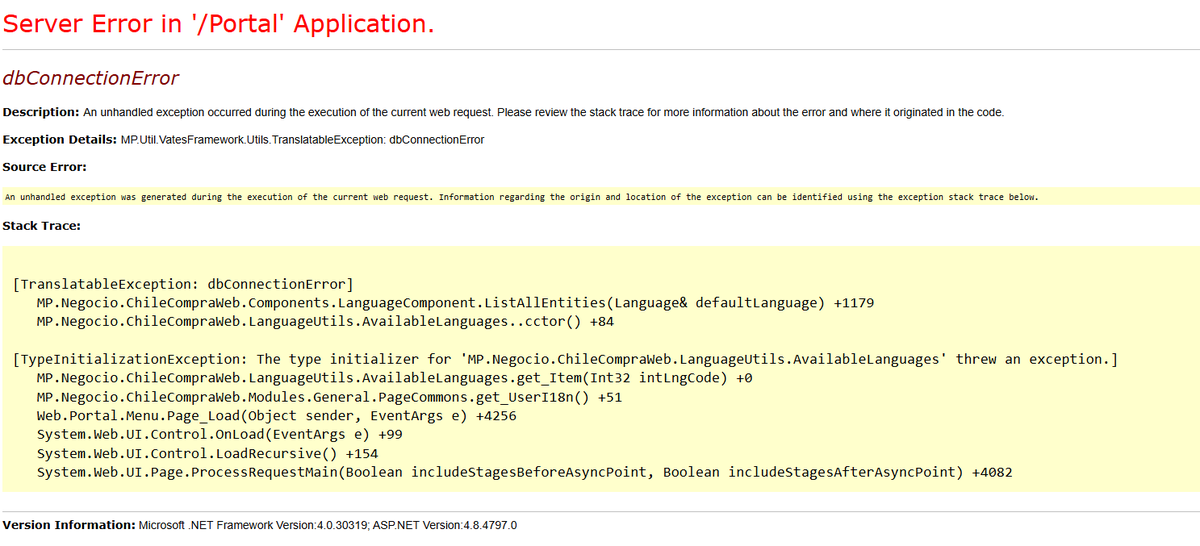Viewport: 1200px width, 546px height.
Task: Click the "Source Error:" label
Action: click(45, 166)
